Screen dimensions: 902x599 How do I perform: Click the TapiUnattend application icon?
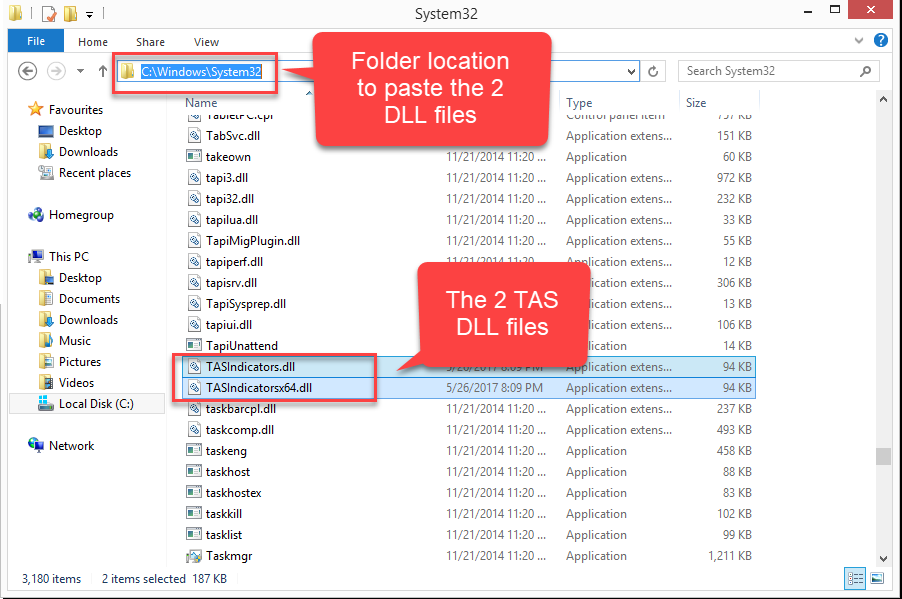click(194, 345)
